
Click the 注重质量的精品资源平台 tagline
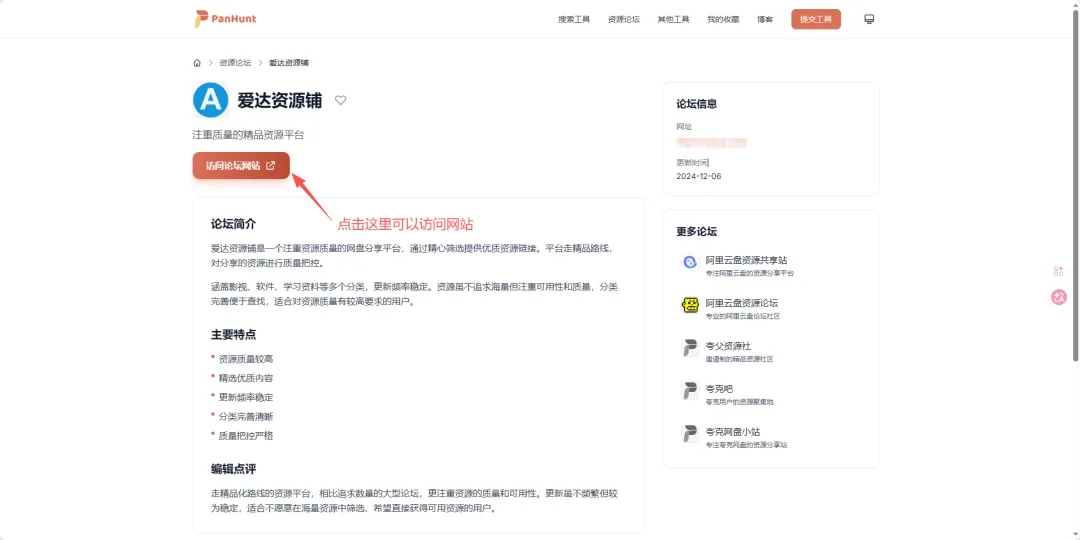click(x=248, y=135)
